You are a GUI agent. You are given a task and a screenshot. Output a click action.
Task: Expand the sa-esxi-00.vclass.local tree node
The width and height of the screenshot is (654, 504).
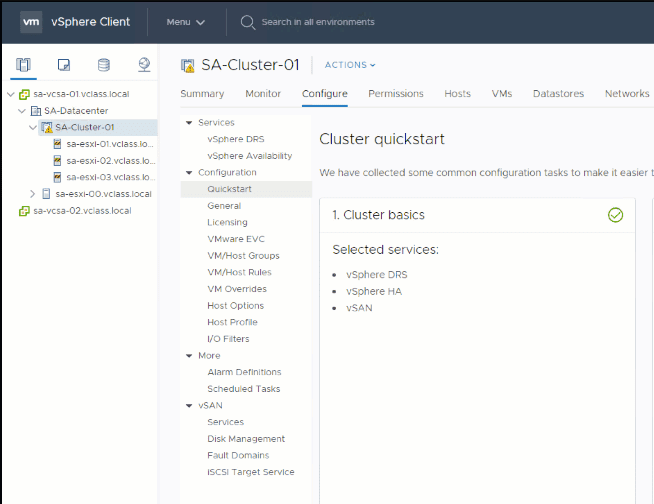pos(33,194)
